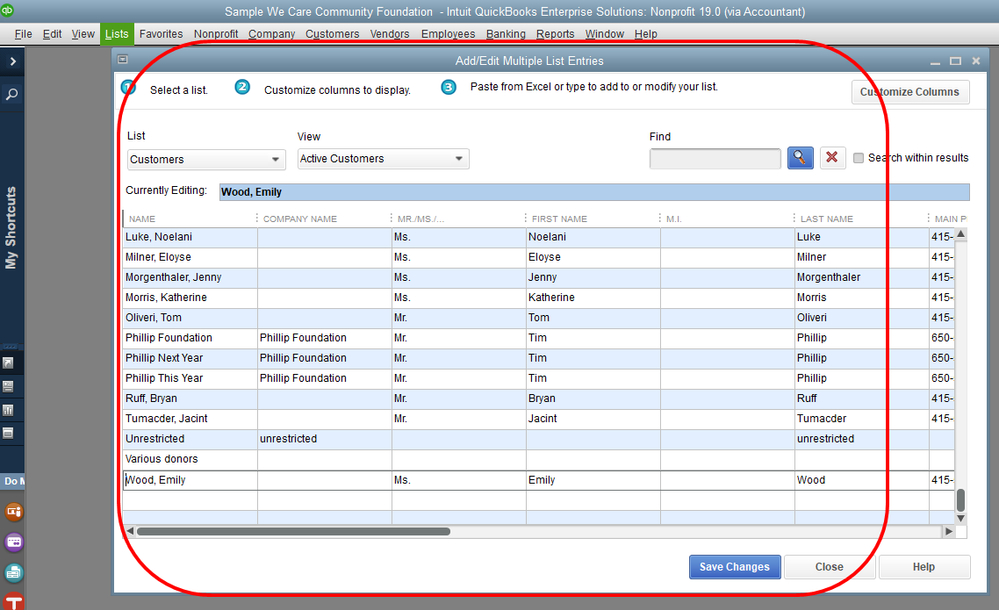
Task: Open the dialog's window control menu icon
Action: click(123, 60)
